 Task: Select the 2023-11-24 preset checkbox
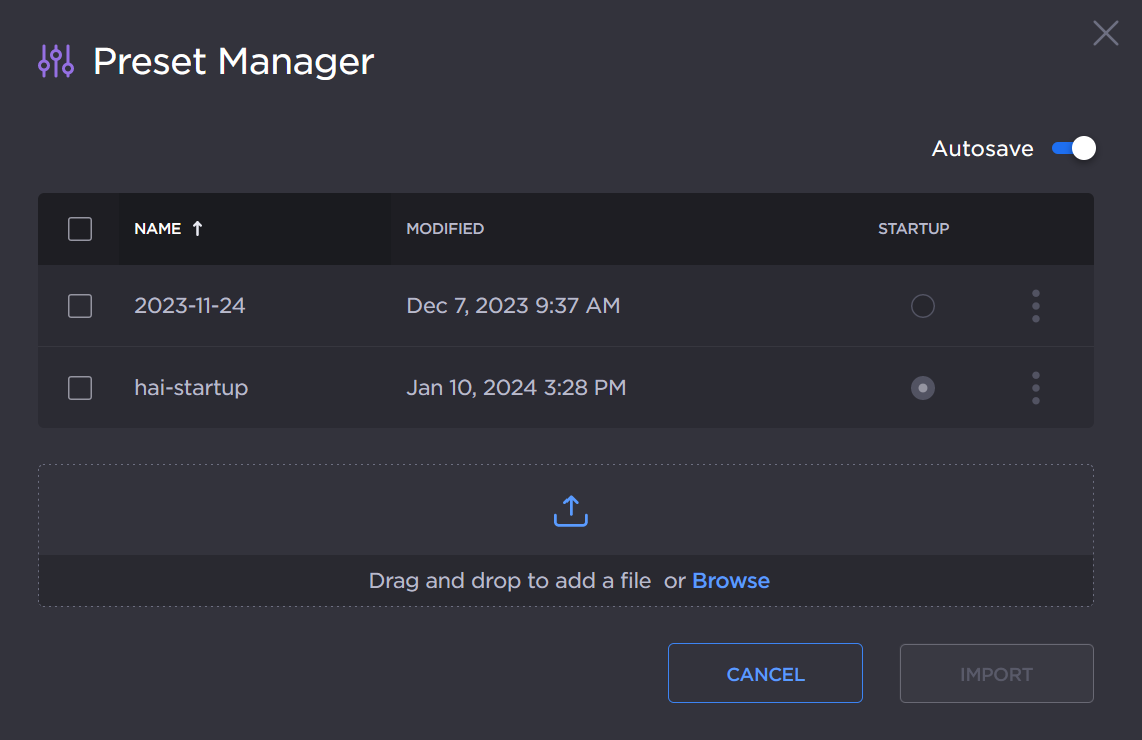point(80,306)
